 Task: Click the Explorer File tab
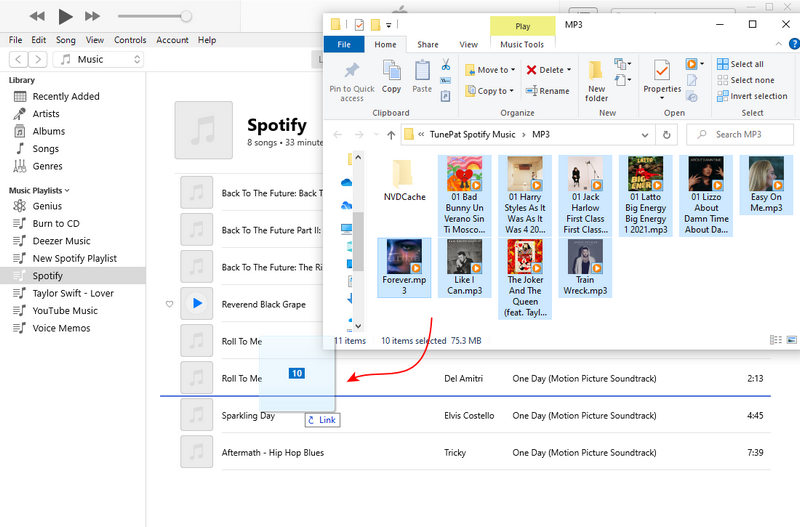(x=344, y=44)
